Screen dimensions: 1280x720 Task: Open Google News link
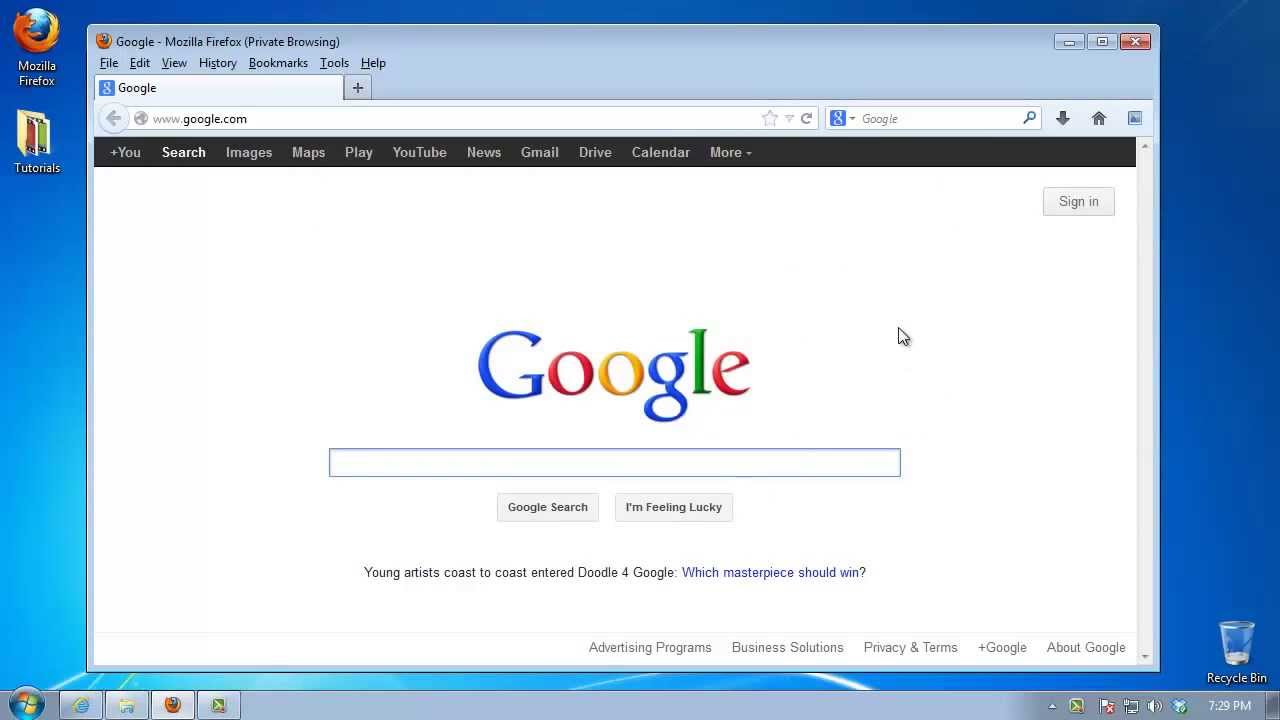pos(484,152)
